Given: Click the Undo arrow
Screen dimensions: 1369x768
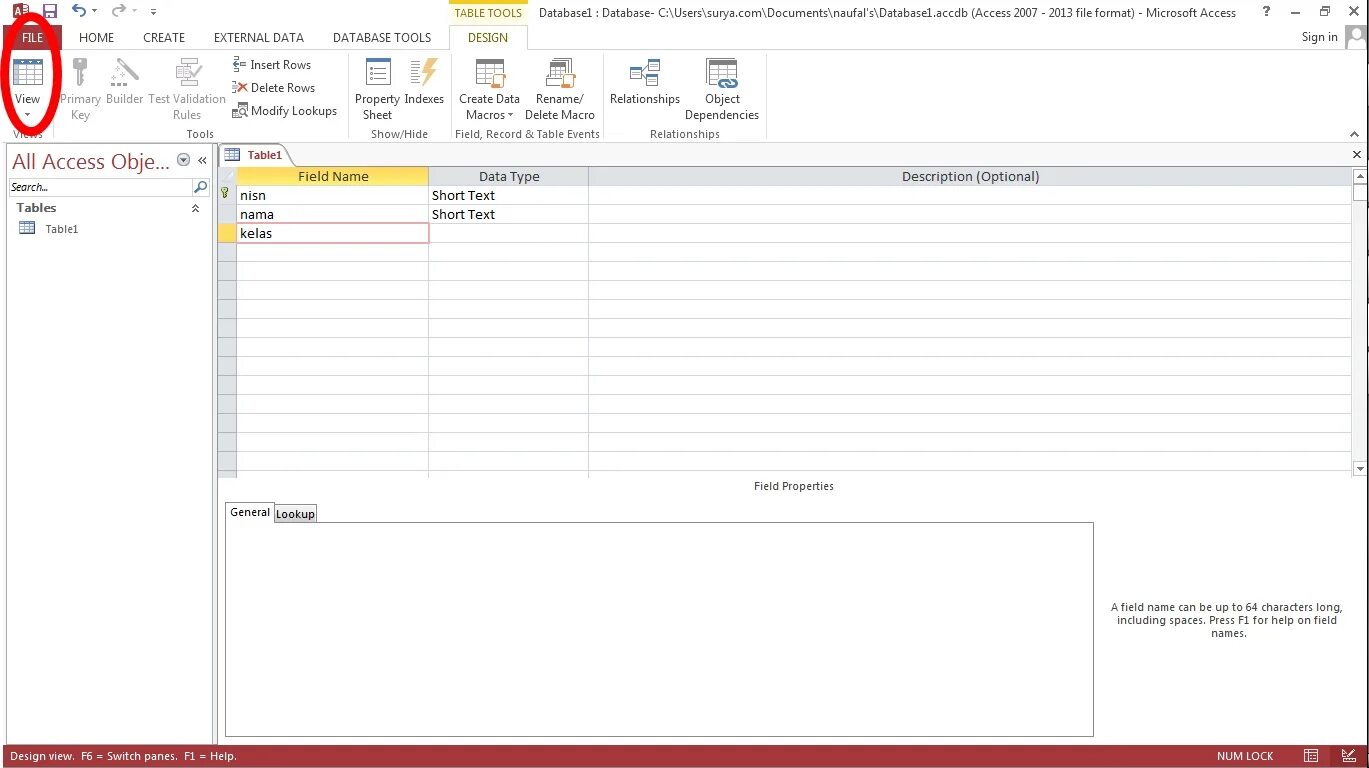Looking at the screenshot, I should point(79,11).
